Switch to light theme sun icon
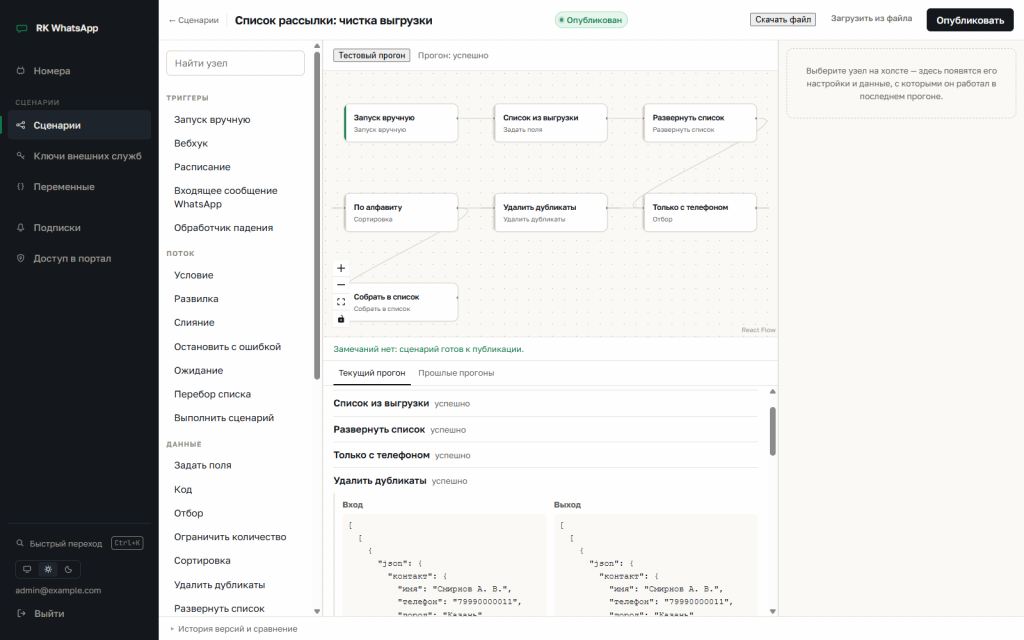Image resolution: width=1024 pixels, height=640 pixels. pos(48,569)
